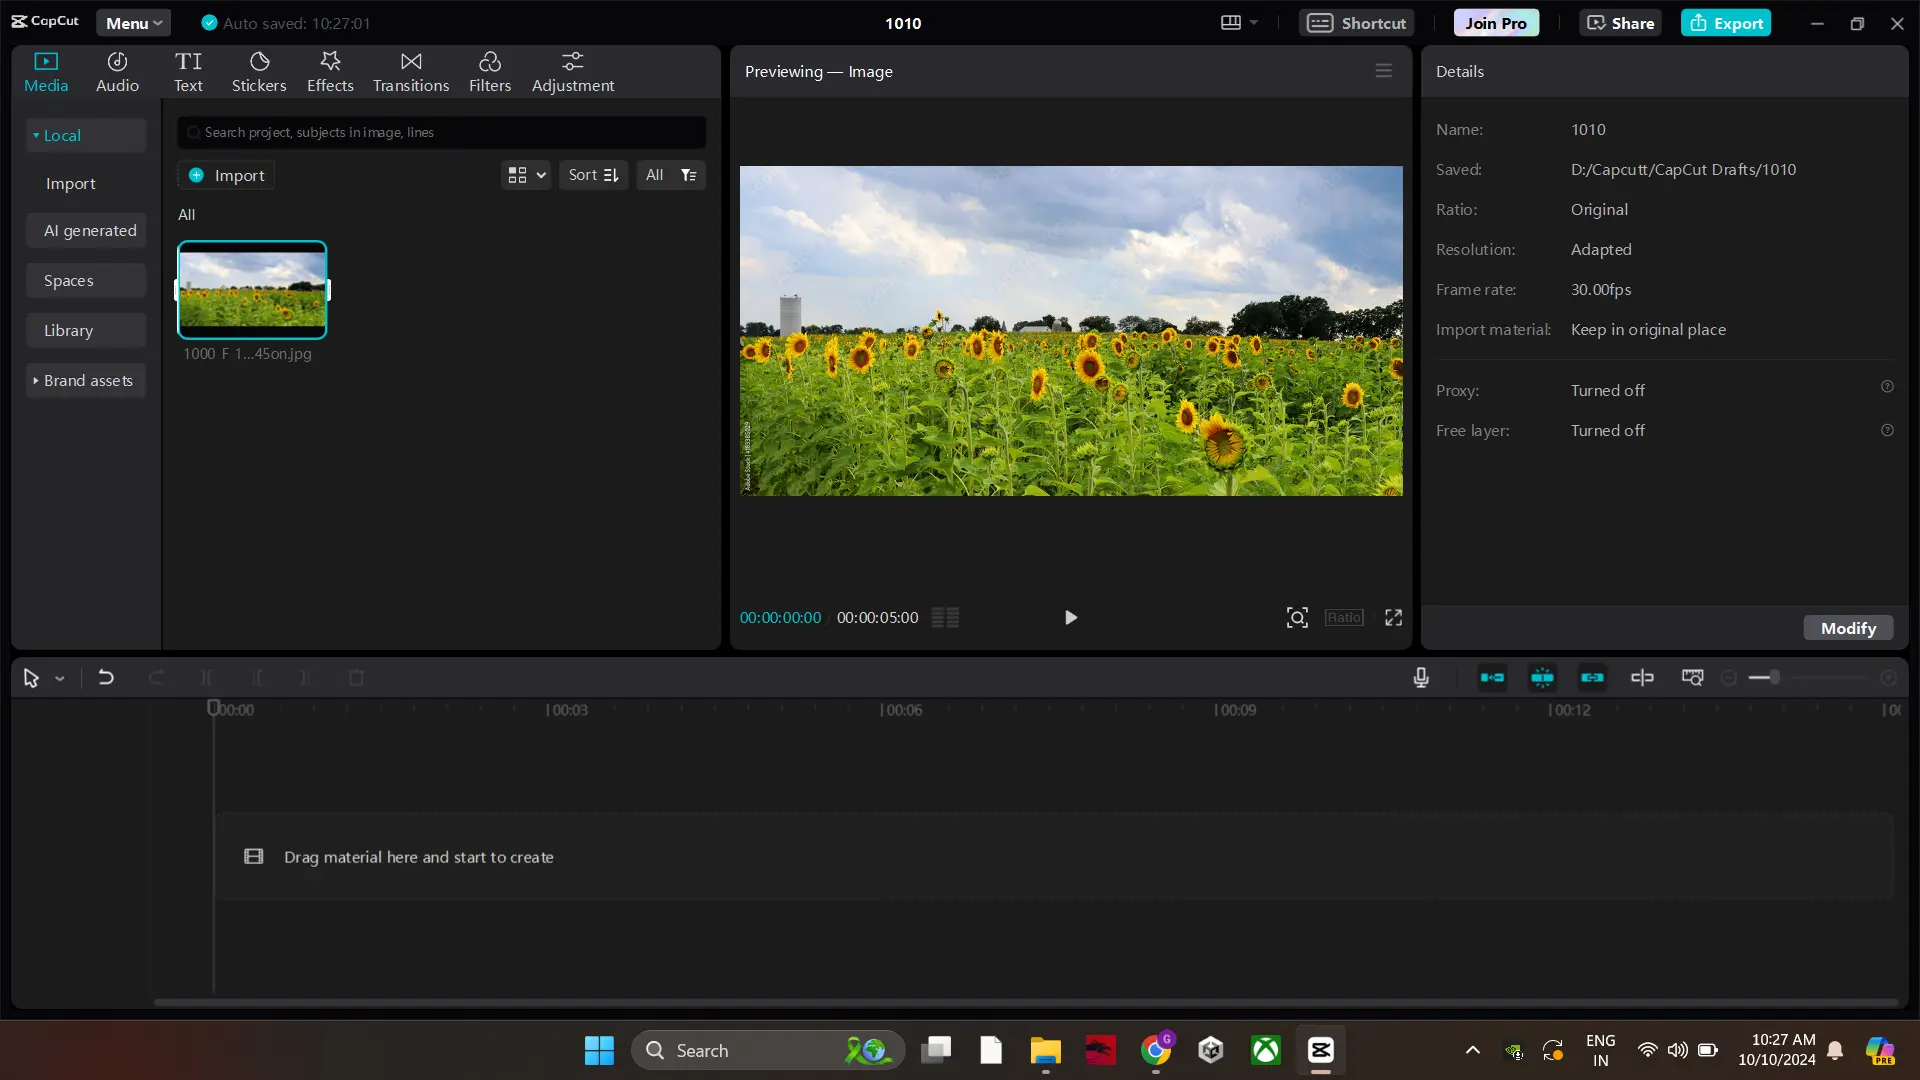Click the Stickers tool icon
1920x1080 pixels.
click(x=260, y=70)
